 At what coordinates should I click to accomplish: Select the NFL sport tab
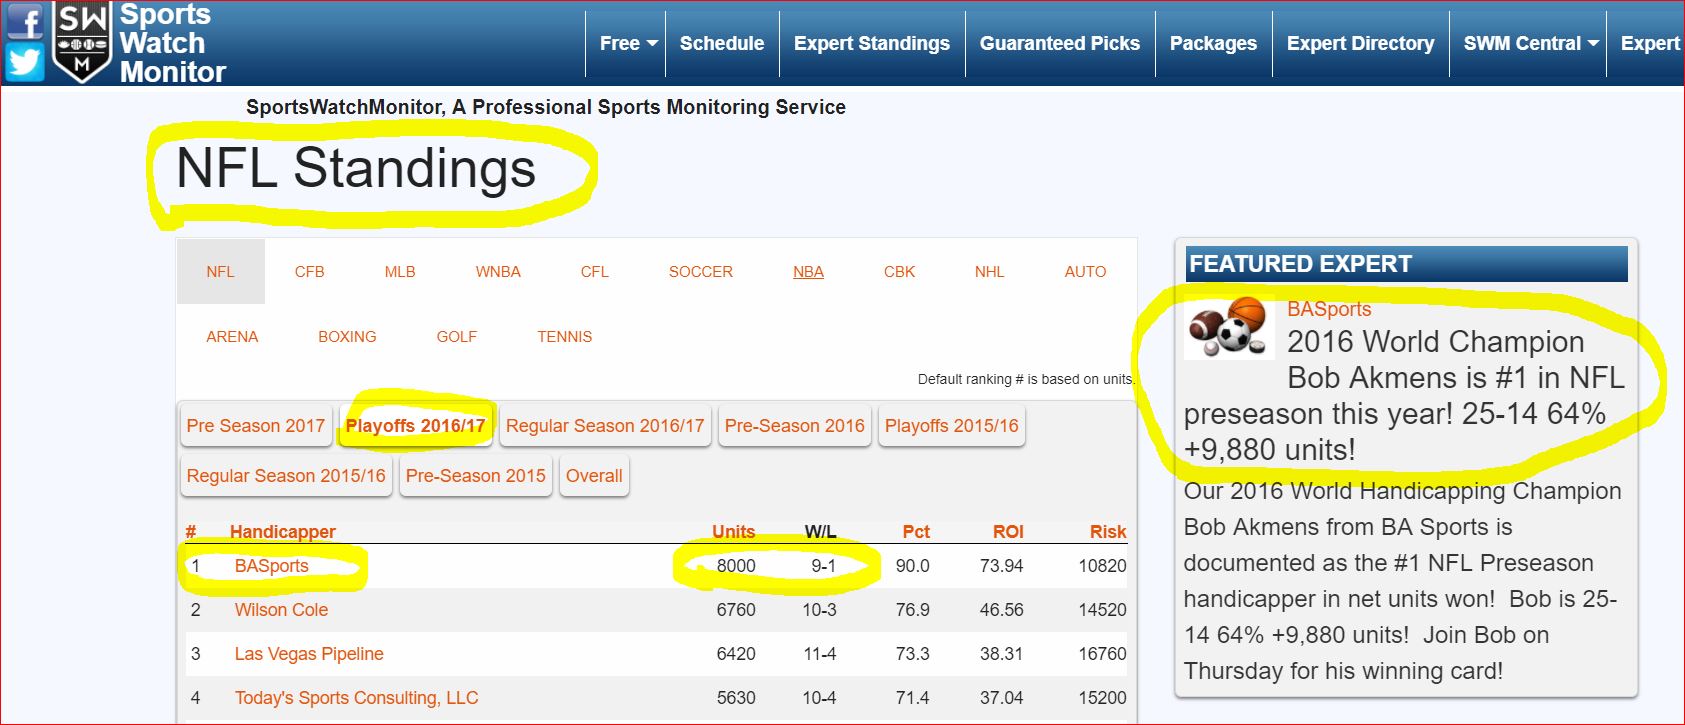click(220, 271)
